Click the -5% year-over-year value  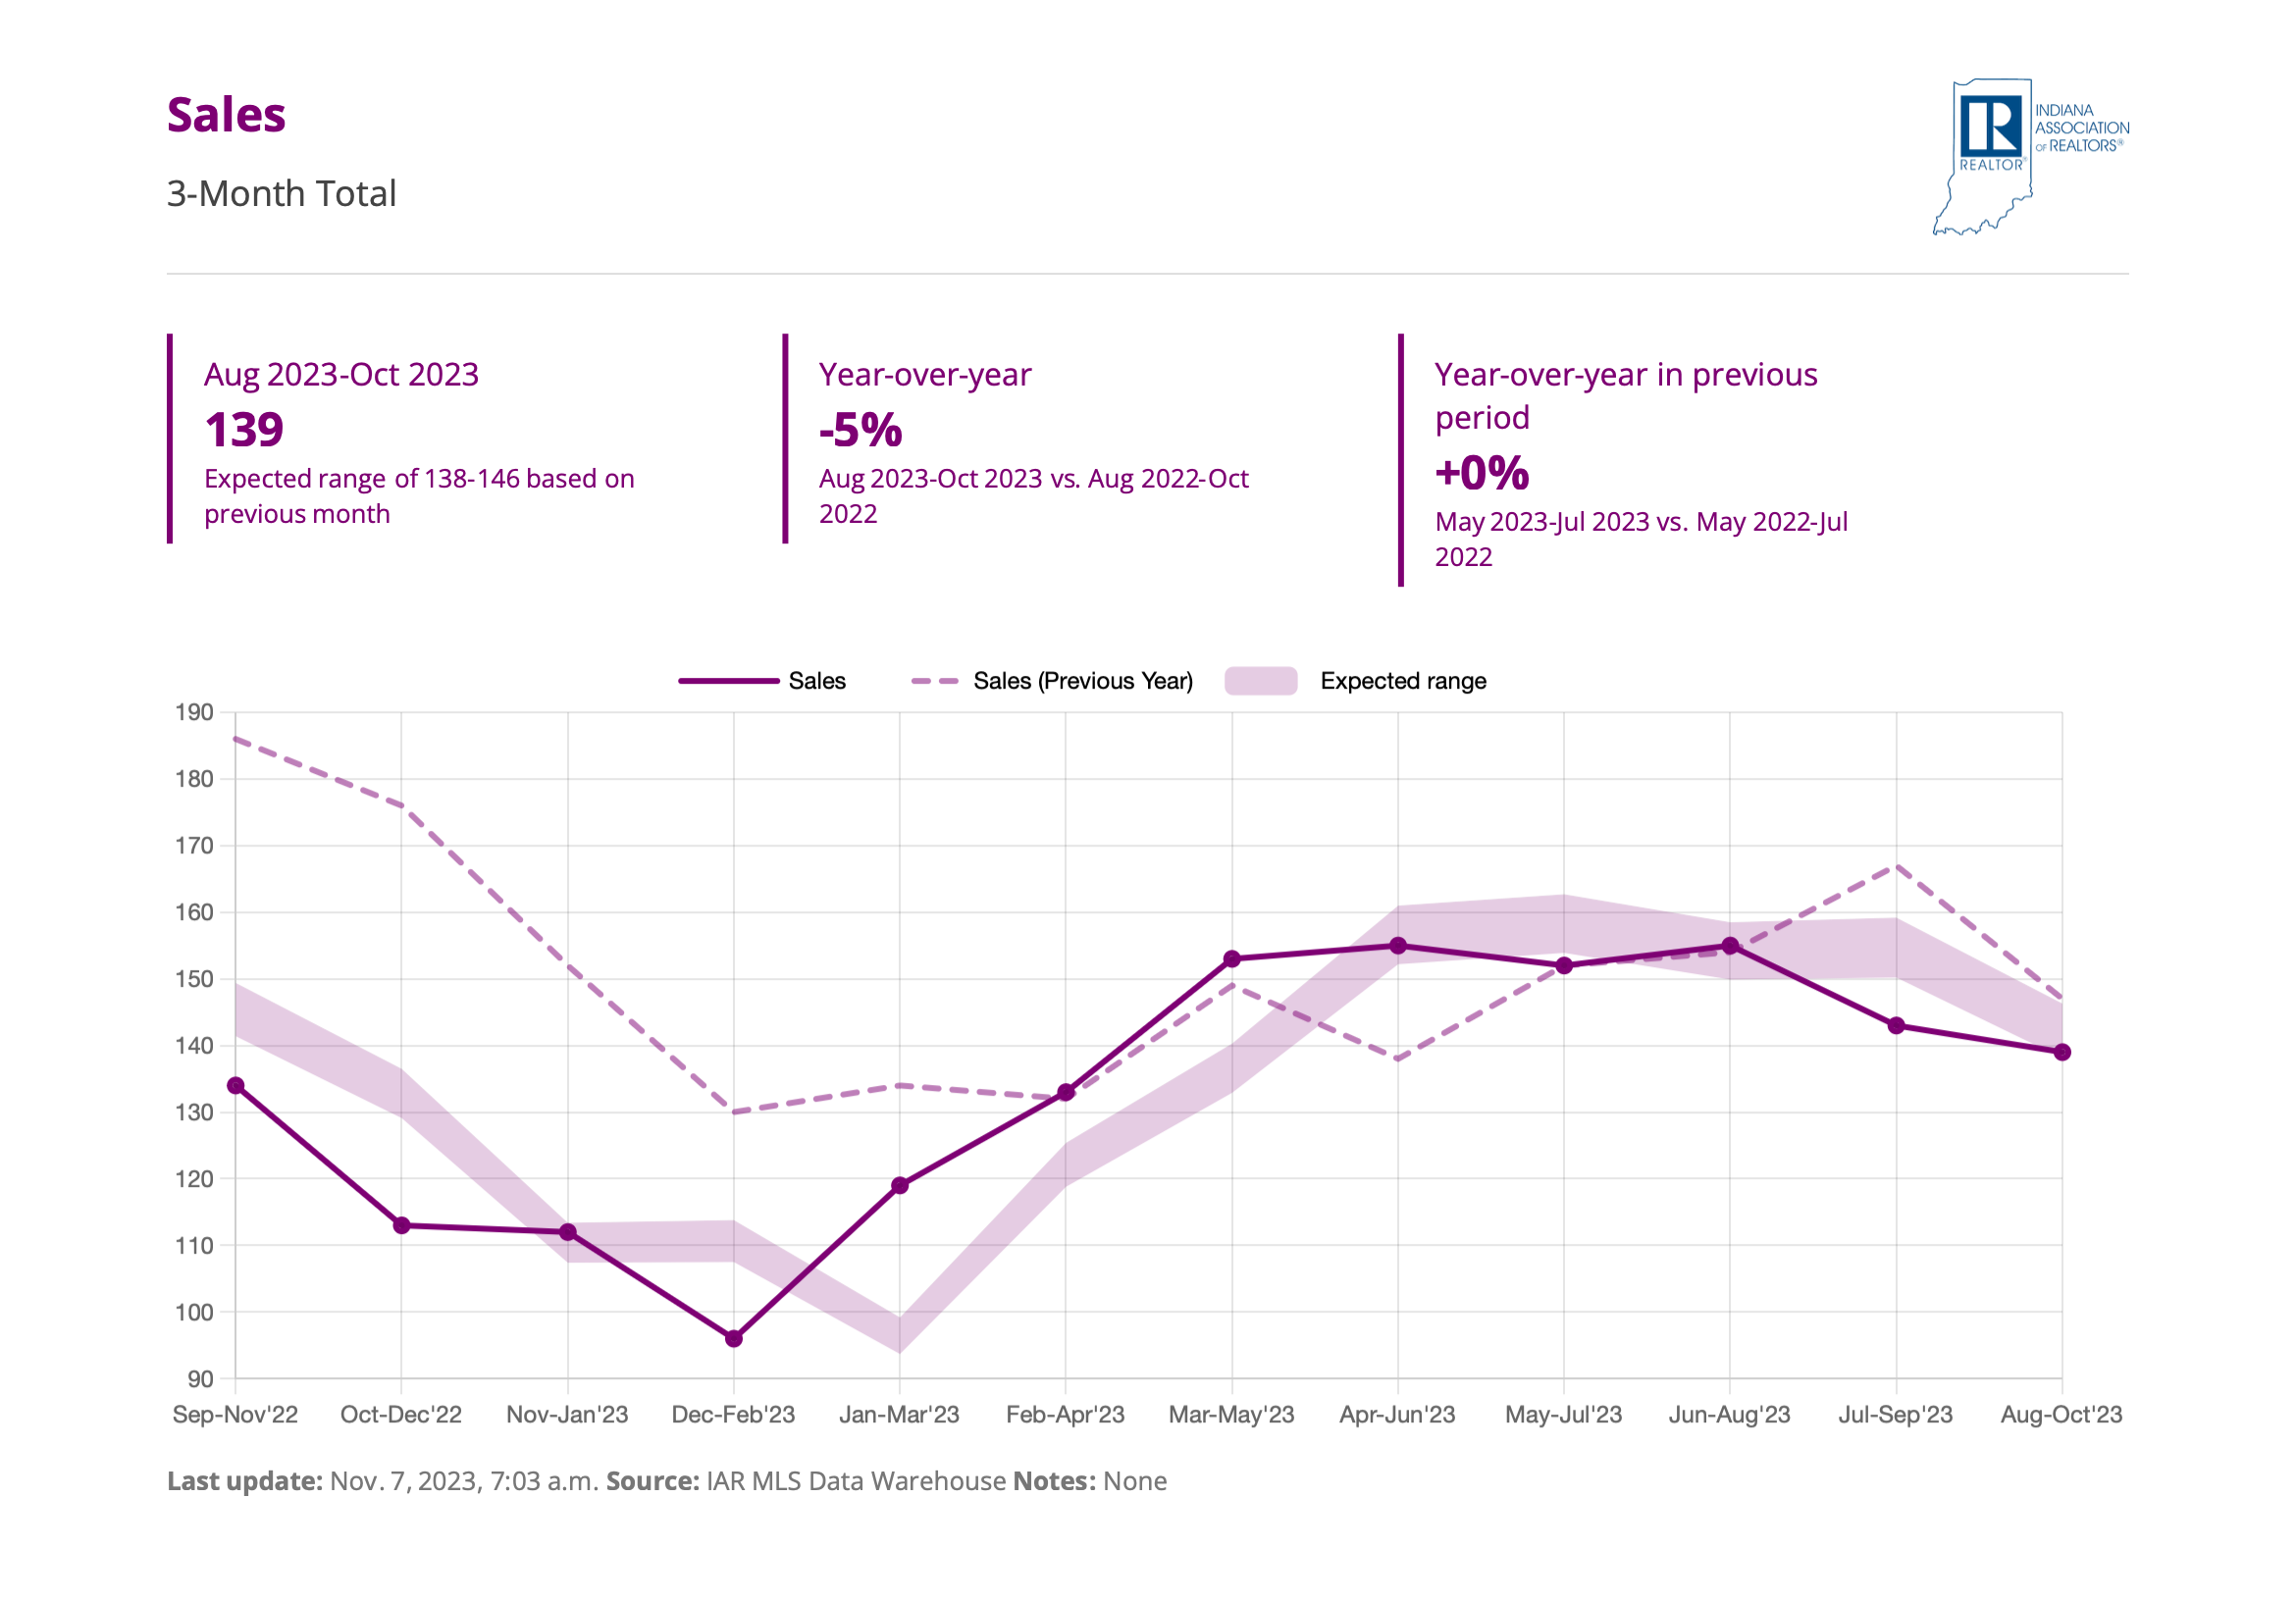click(x=860, y=430)
